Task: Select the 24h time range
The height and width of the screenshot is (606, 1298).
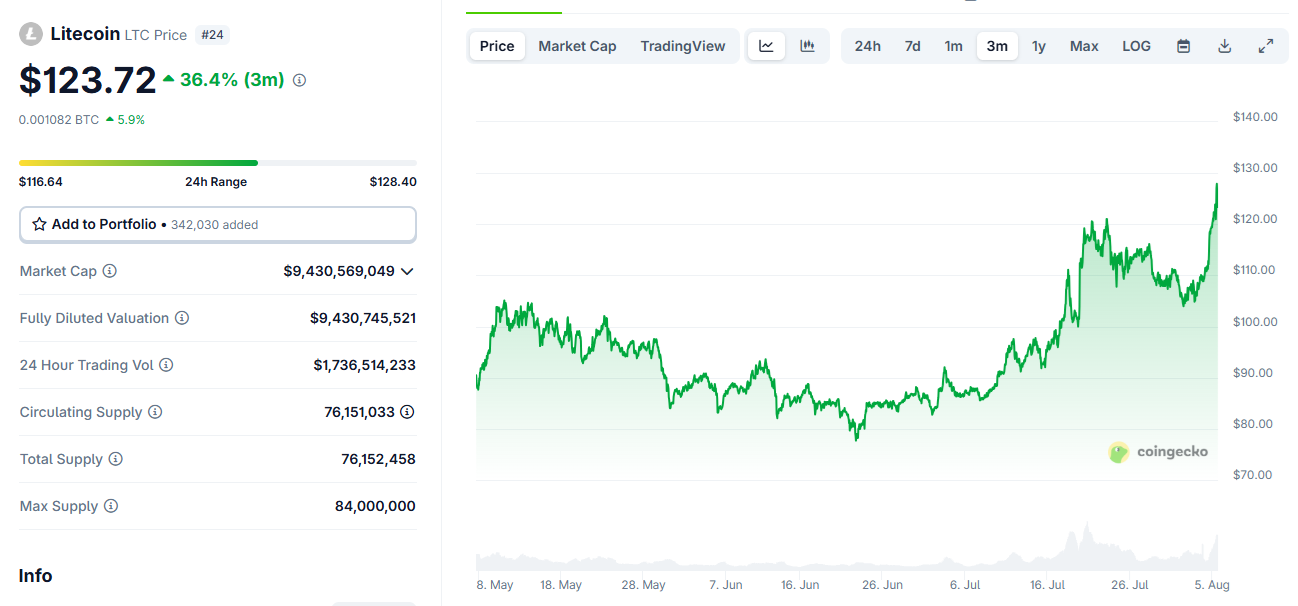Action: (868, 46)
